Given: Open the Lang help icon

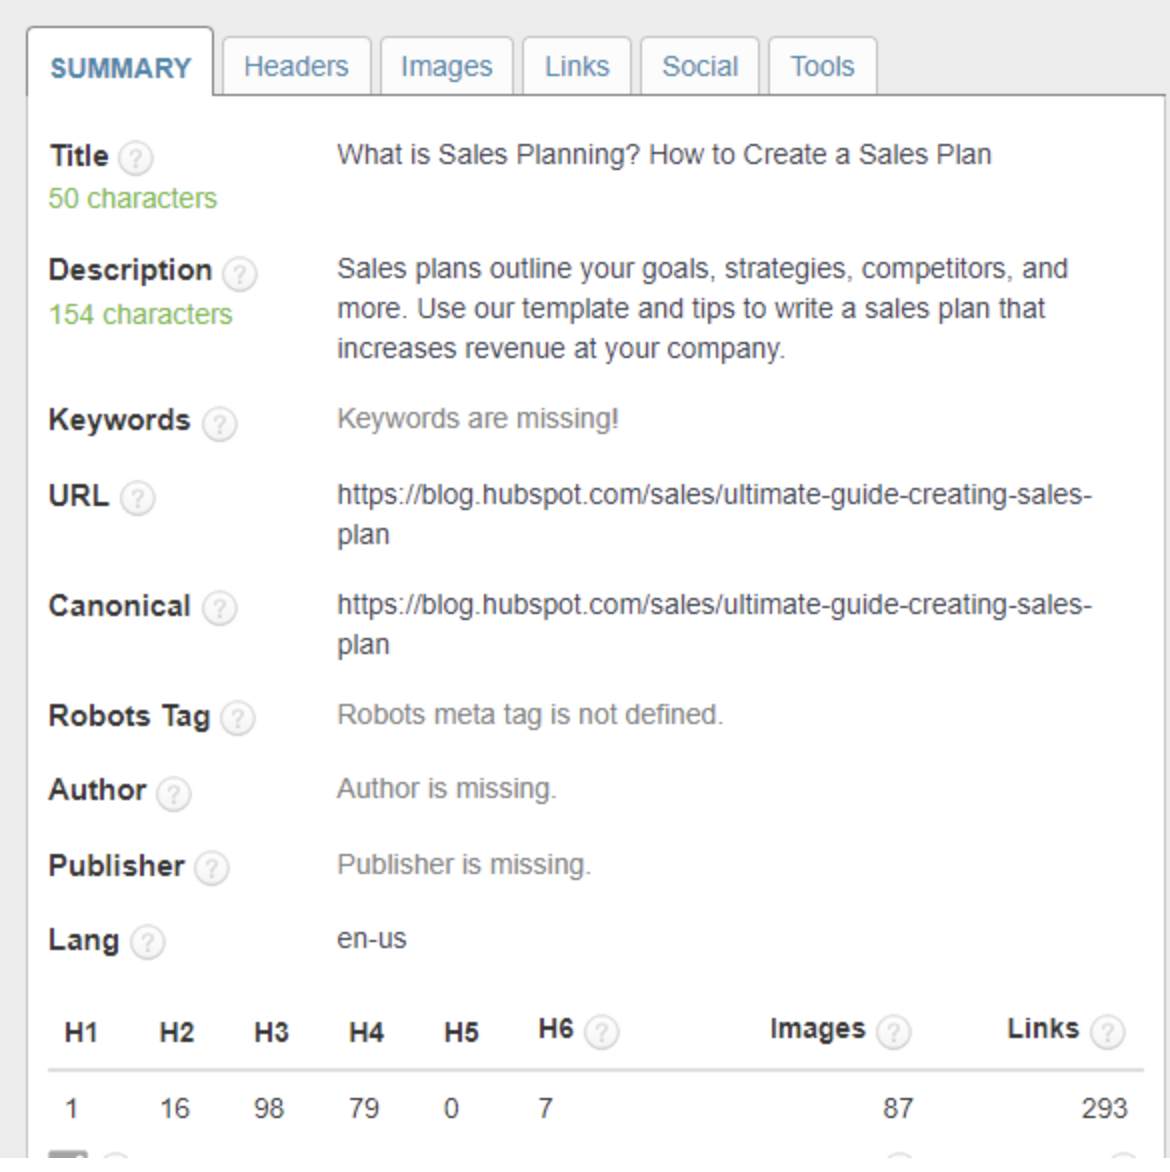Looking at the screenshot, I should click(149, 941).
